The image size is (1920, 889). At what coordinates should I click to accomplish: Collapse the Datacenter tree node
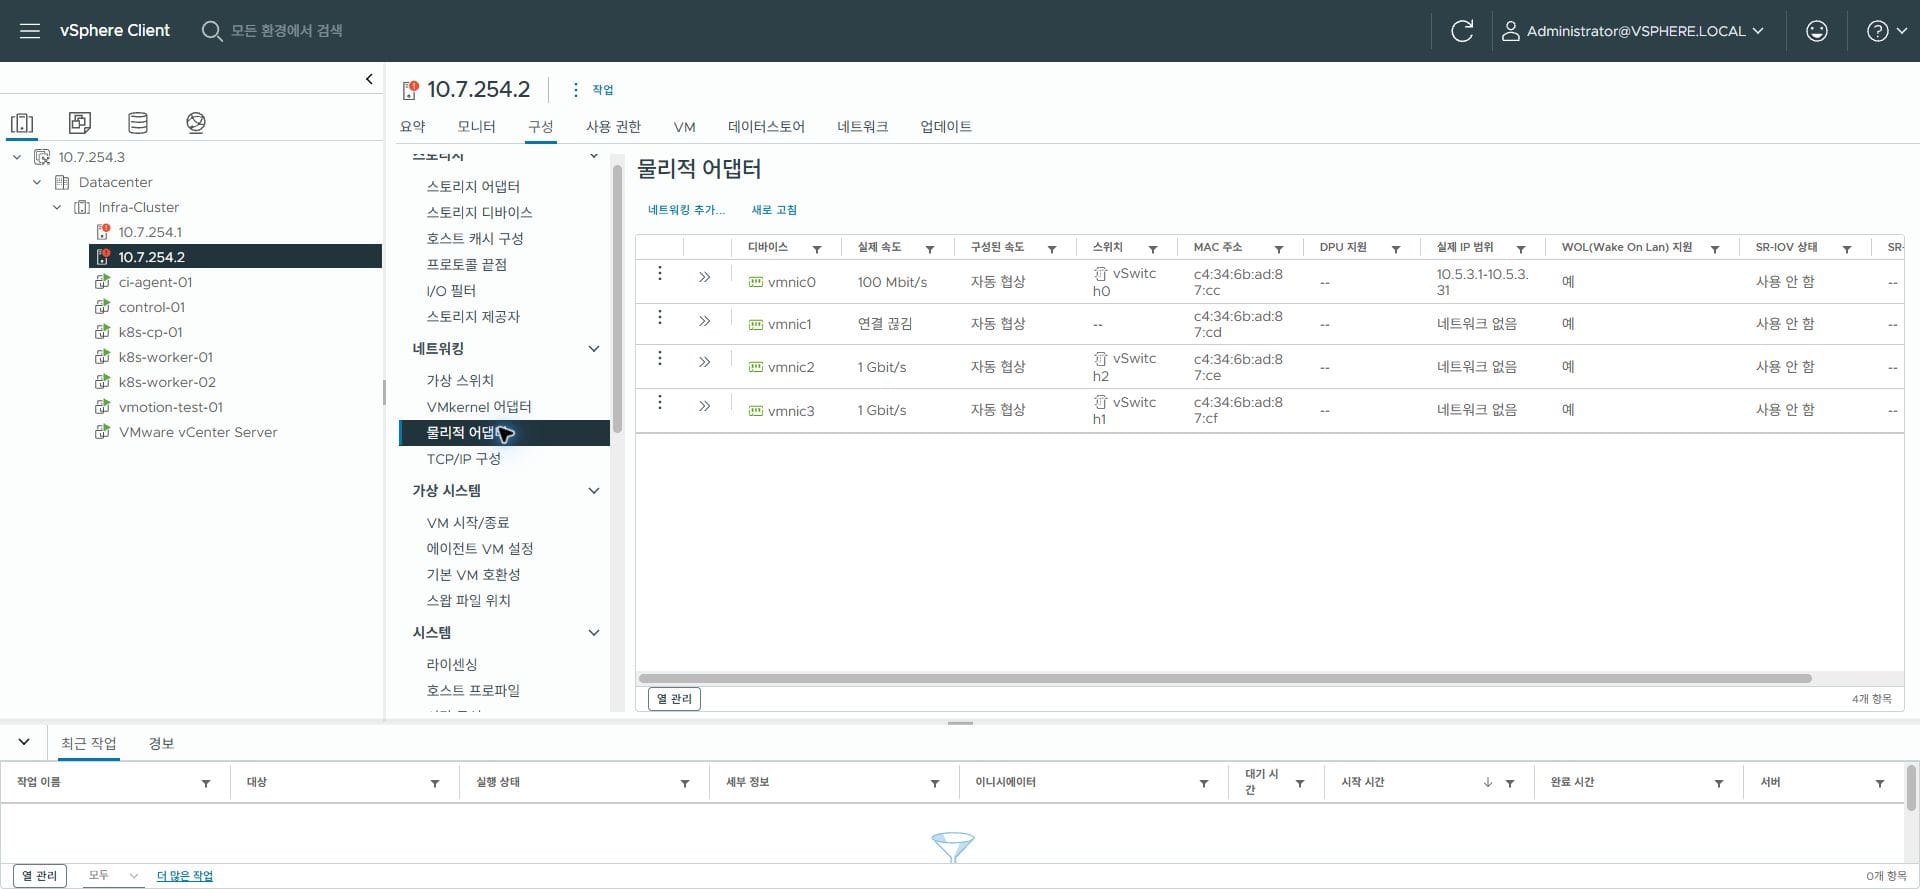tap(37, 182)
